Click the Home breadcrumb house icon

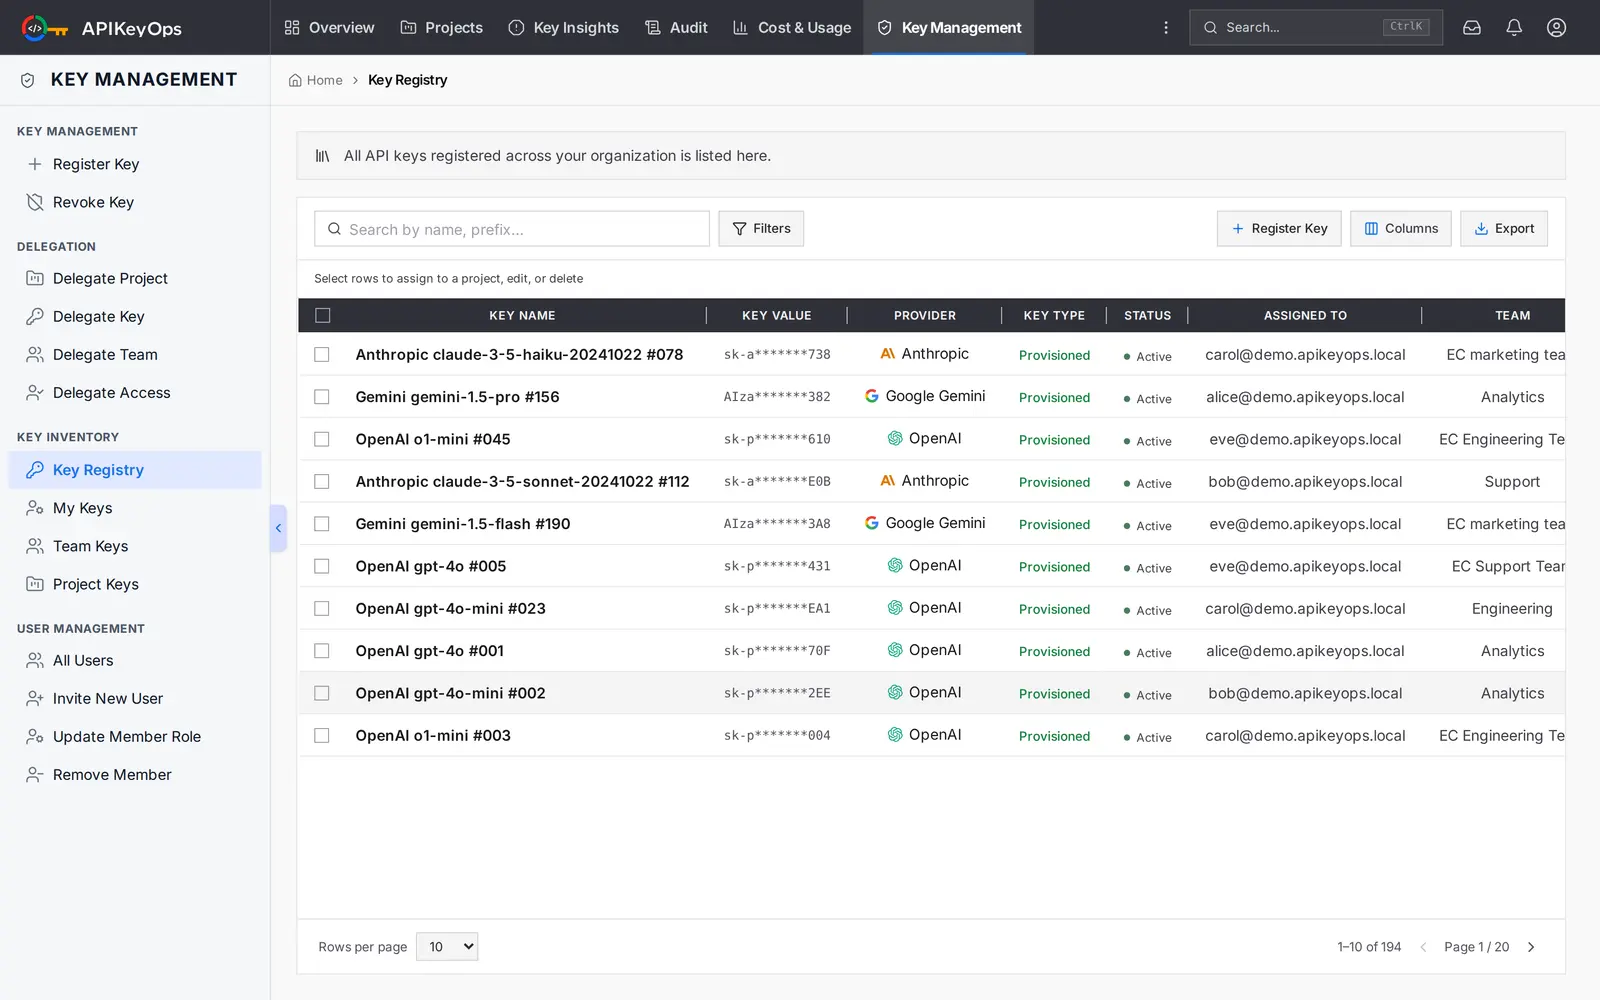(x=295, y=80)
